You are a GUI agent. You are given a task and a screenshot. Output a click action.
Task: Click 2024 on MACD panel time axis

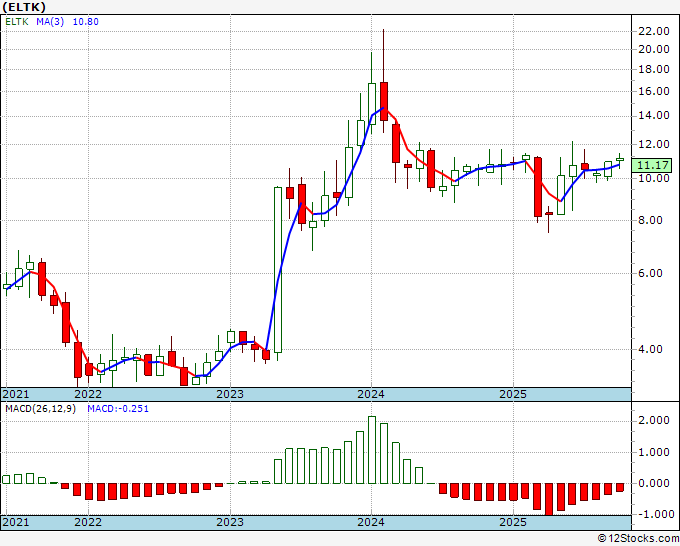pyautogui.click(x=371, y=522)
